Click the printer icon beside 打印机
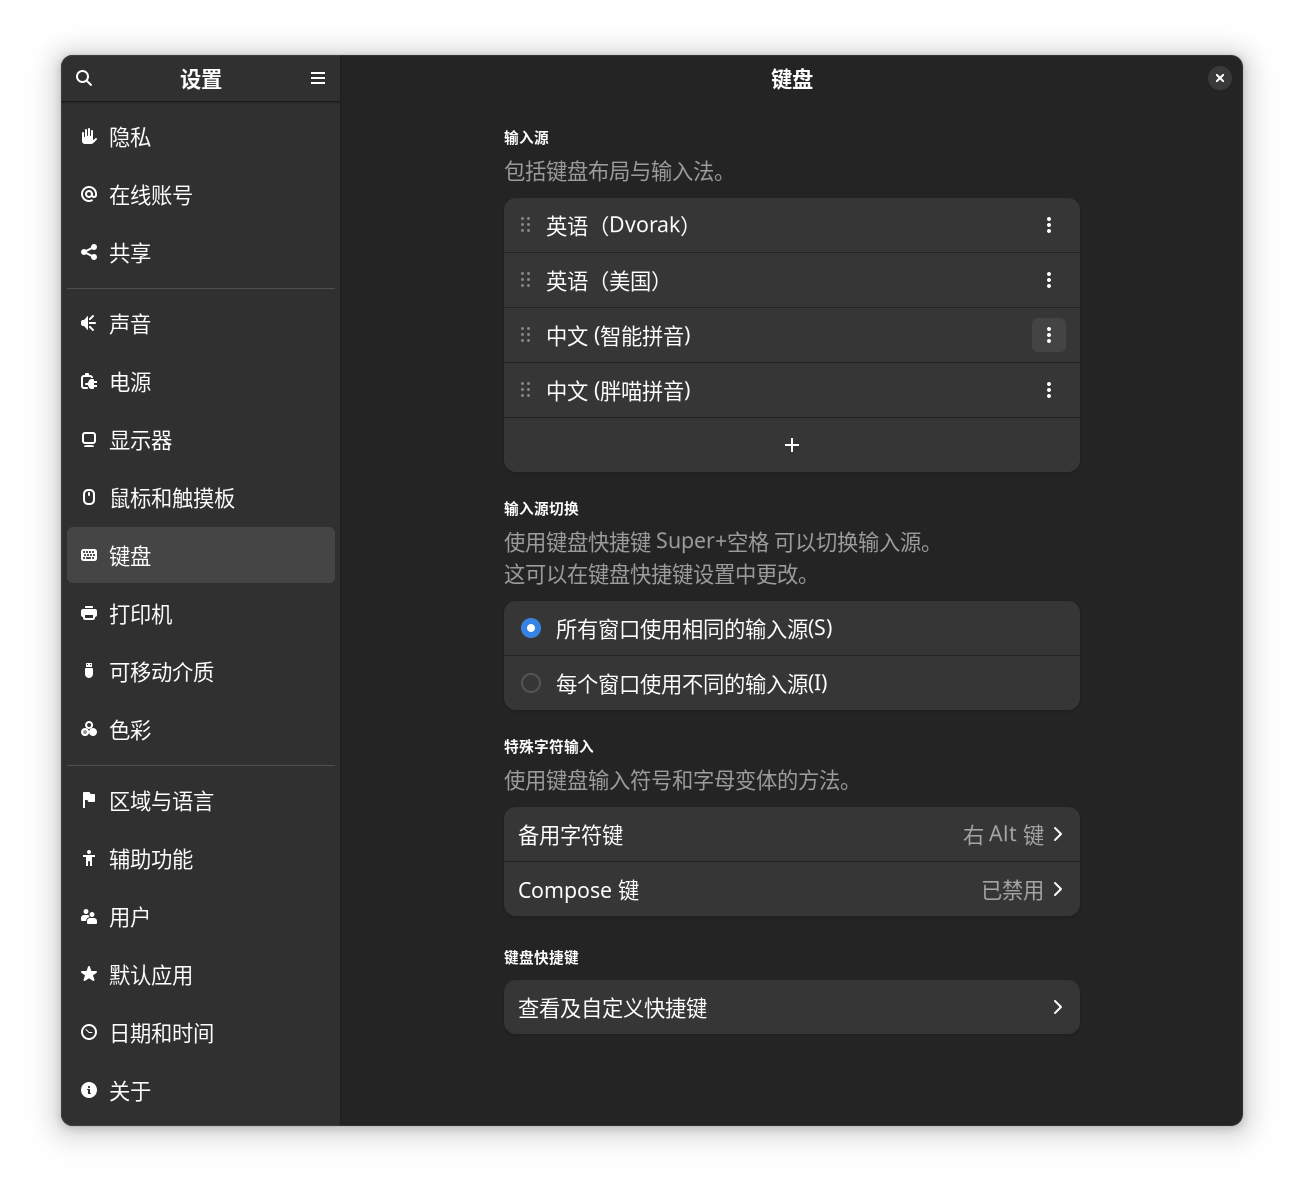The image size is (1304, 1193). click(x=89, y=613)
